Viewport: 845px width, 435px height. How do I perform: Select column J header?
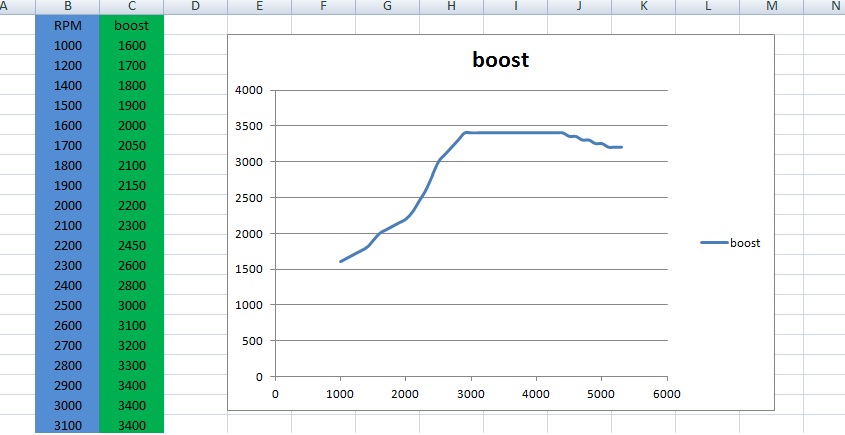[x=579, y=6]
